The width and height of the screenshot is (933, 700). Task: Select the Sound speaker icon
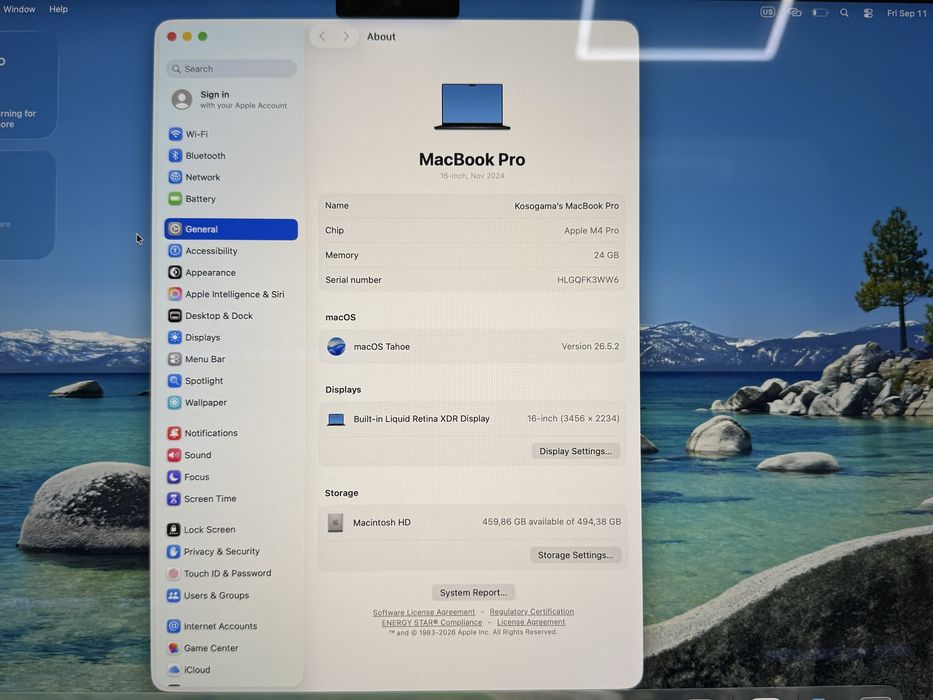point(174,455)
